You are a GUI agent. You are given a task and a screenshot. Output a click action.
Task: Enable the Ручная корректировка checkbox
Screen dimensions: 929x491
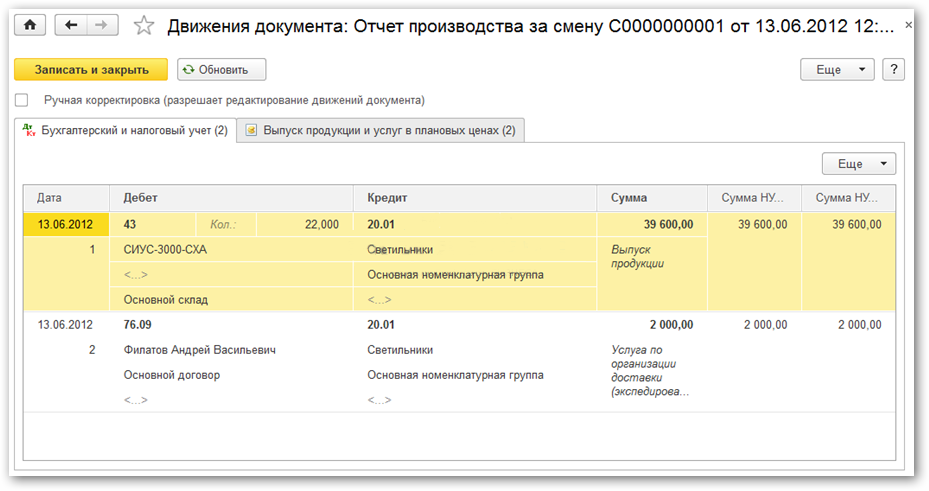(x=22, y=100)
